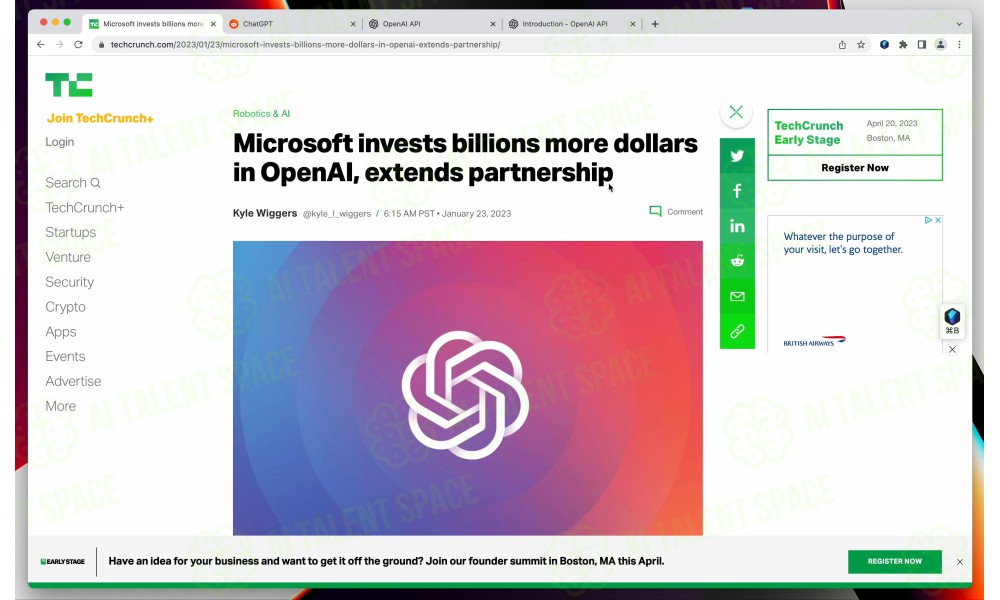The width and height of the screenshot is (1000, 600).
Task: Open Events sidebar section
Action: pos(65,356)
